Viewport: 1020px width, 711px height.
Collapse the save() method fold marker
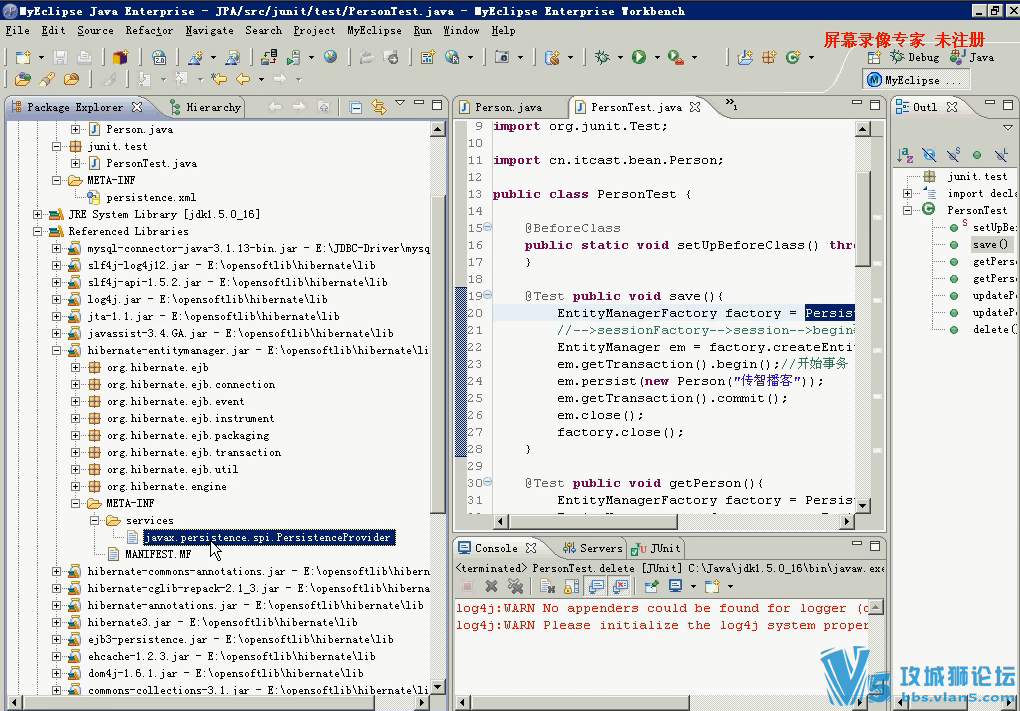[487, 295]
